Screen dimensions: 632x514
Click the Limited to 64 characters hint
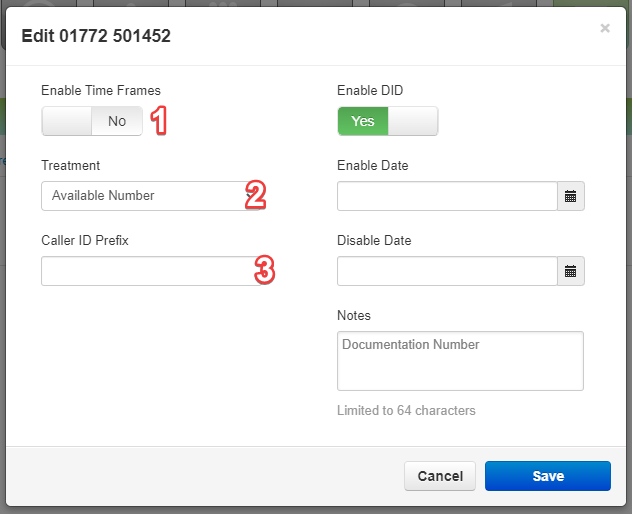406,410
